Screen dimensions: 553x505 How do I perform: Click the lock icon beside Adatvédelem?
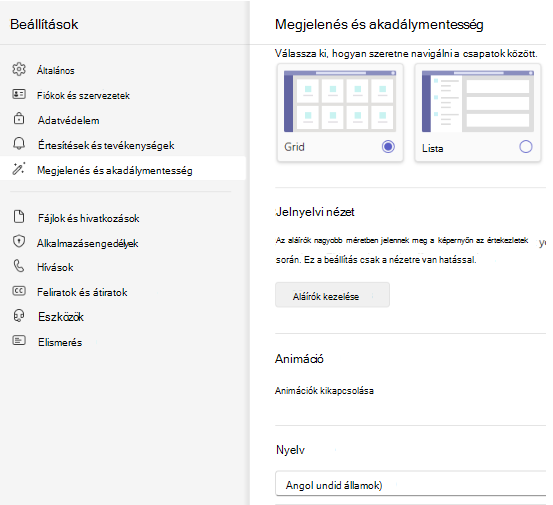click(x=19, y=118)
